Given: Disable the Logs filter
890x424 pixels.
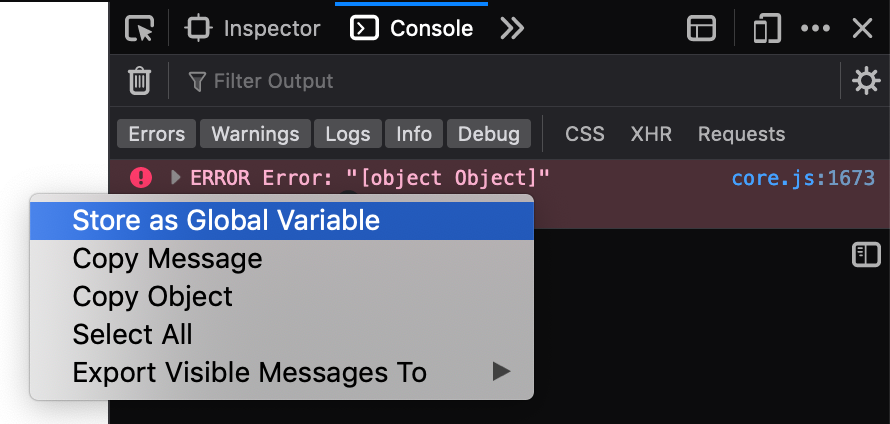Looking at the screenshot, I should [348, 134].
